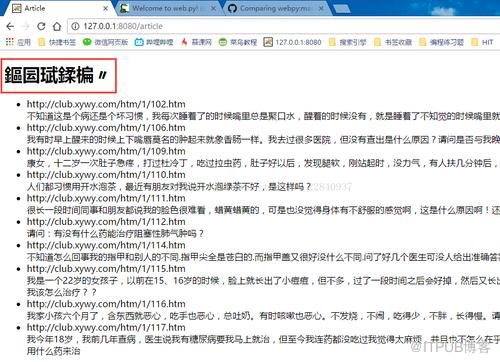Go back using the browser back arrow

point(10,26)
